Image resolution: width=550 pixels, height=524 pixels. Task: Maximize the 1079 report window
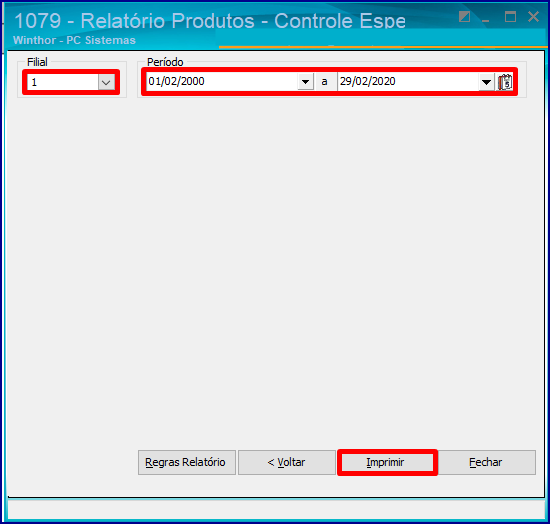click(x=510, y=16)
